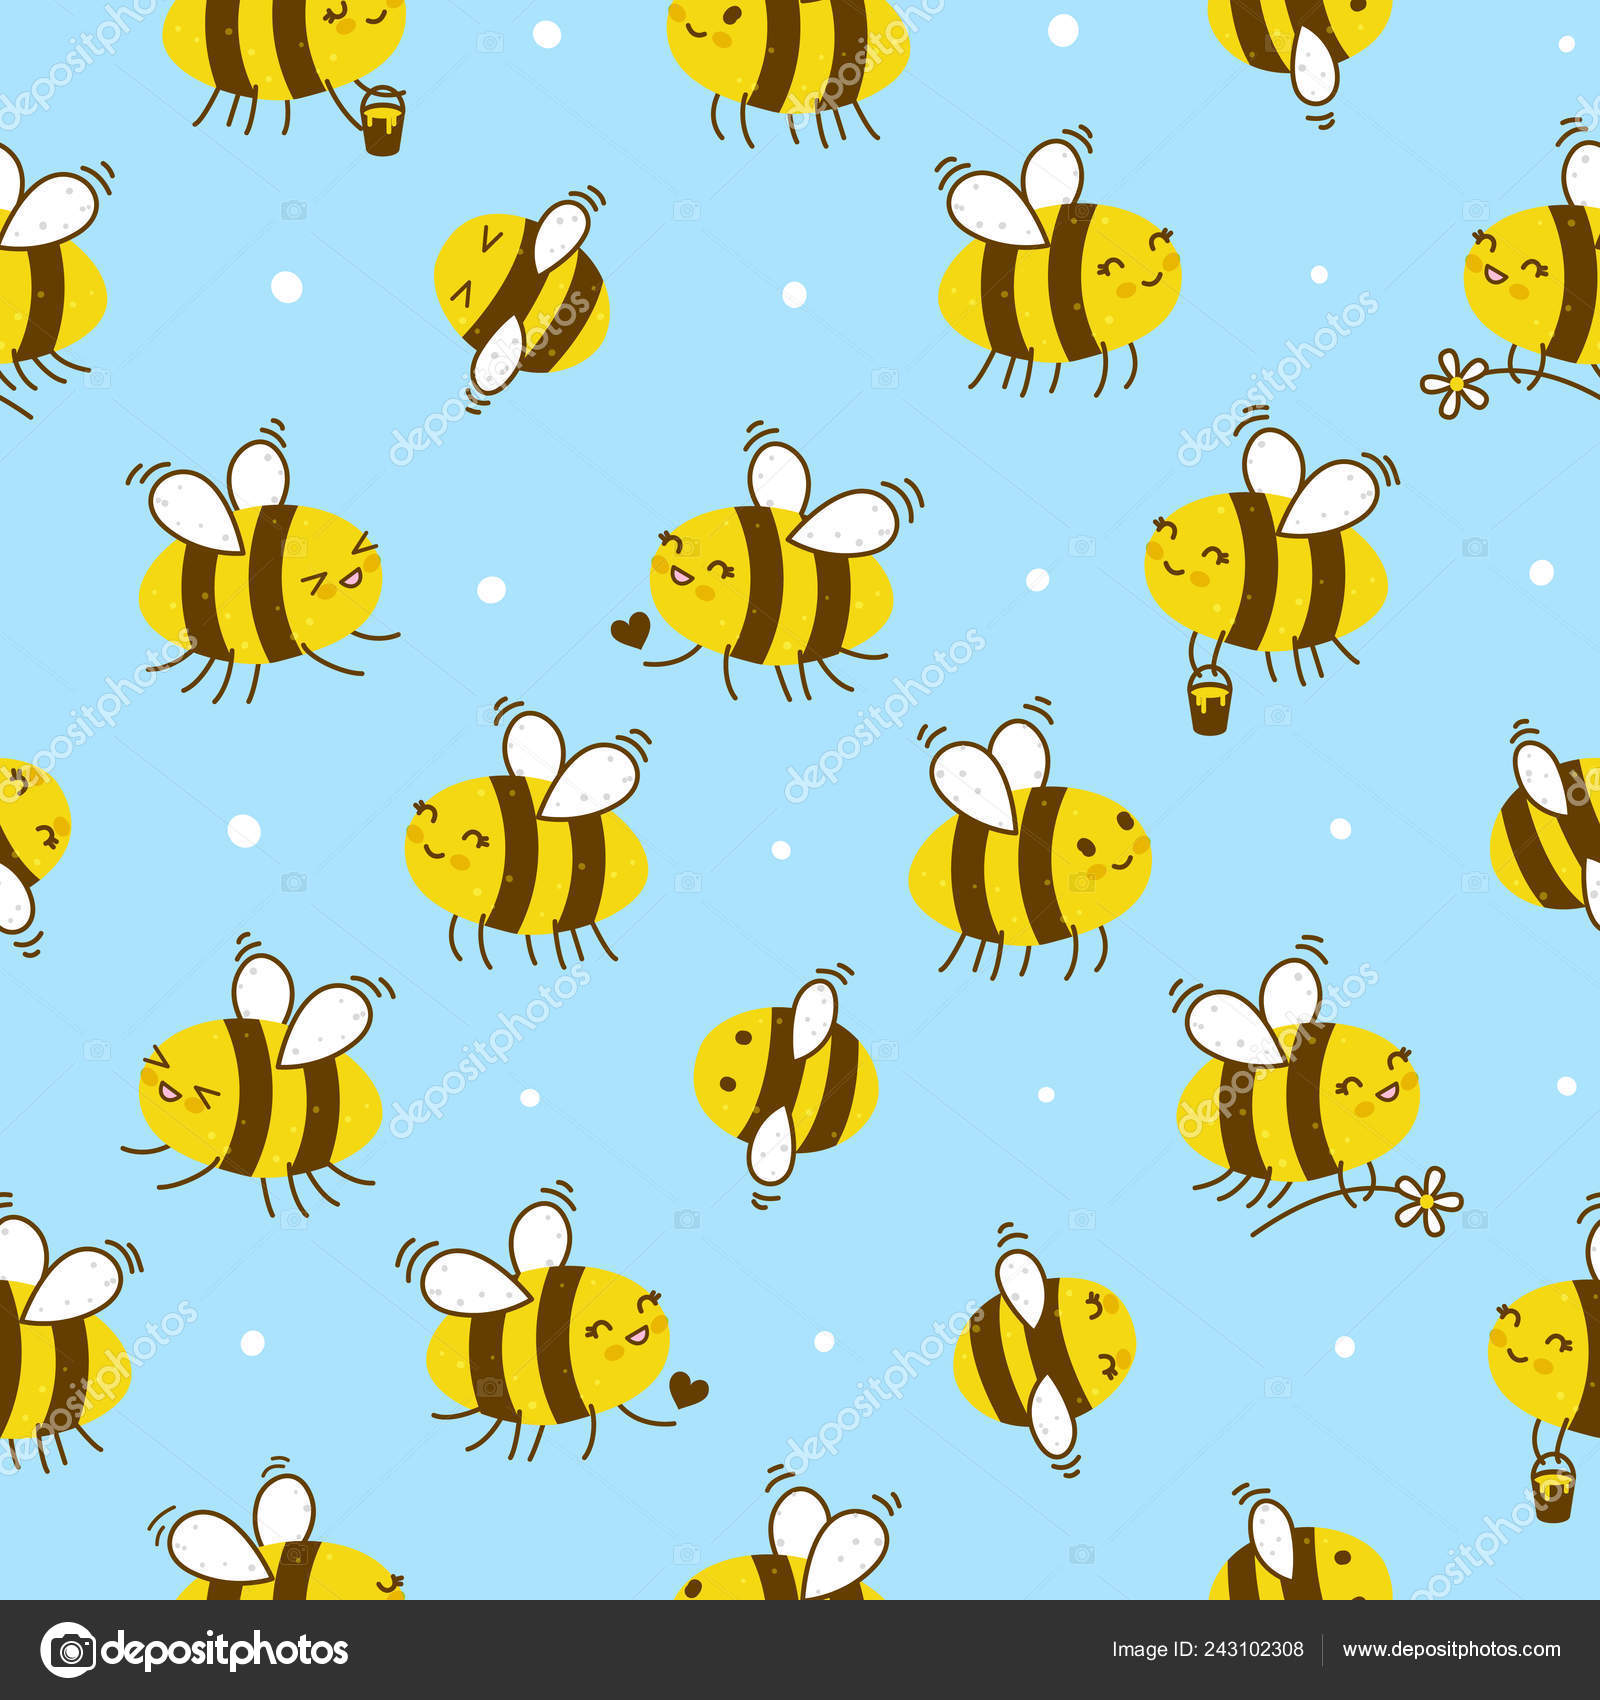Viewport: 1600px width, 1700px height.
Task: Click the brown heart near the lower bee
Action: [689, 1389]
